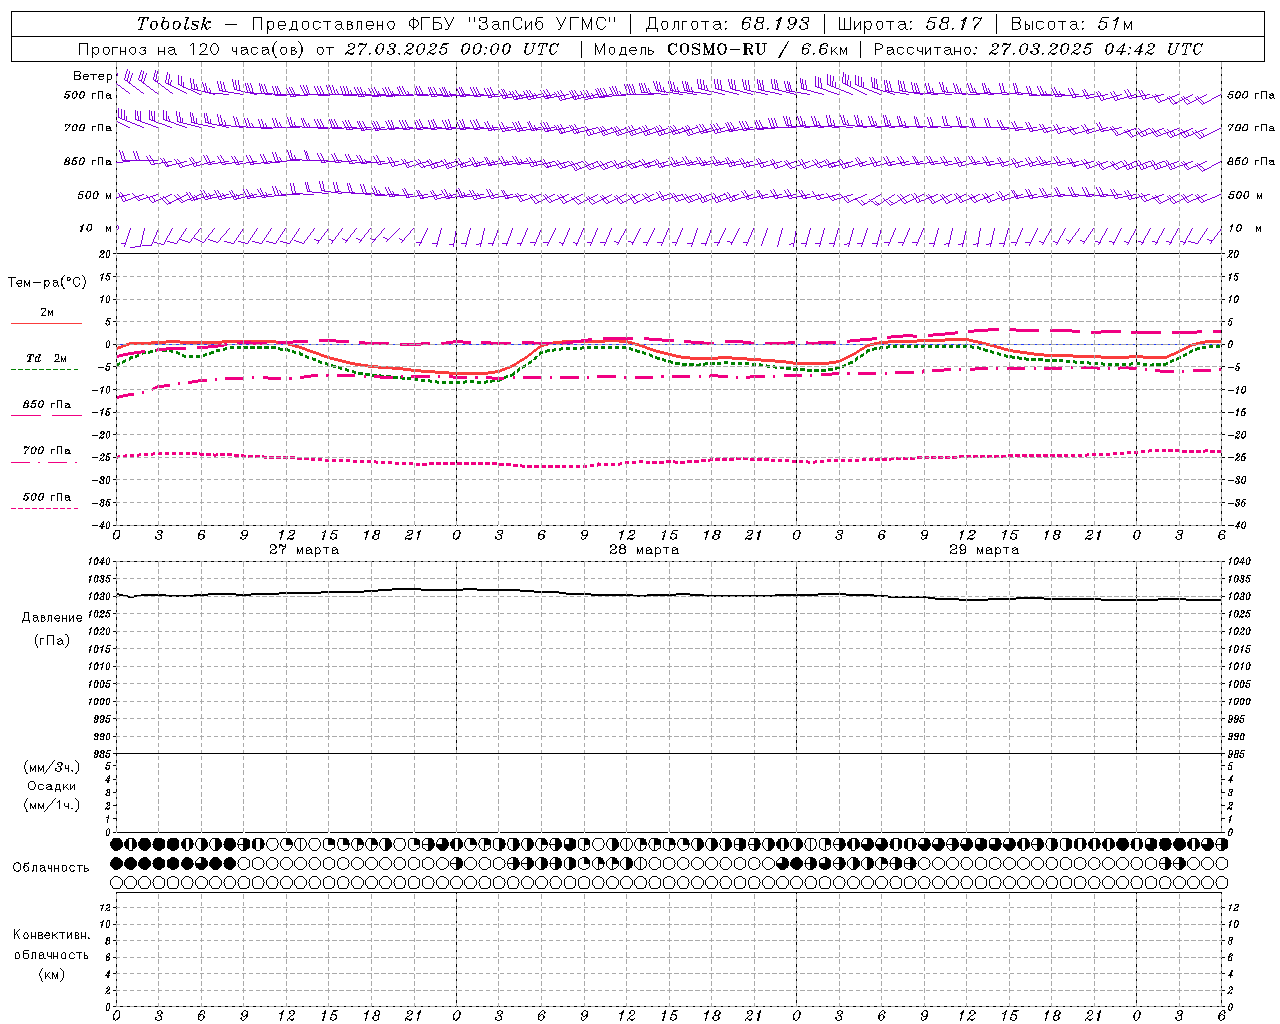Click the 29 марта date label
Image resolution: width=1280 pixels, height=1024 pixels.
point(984,549)
